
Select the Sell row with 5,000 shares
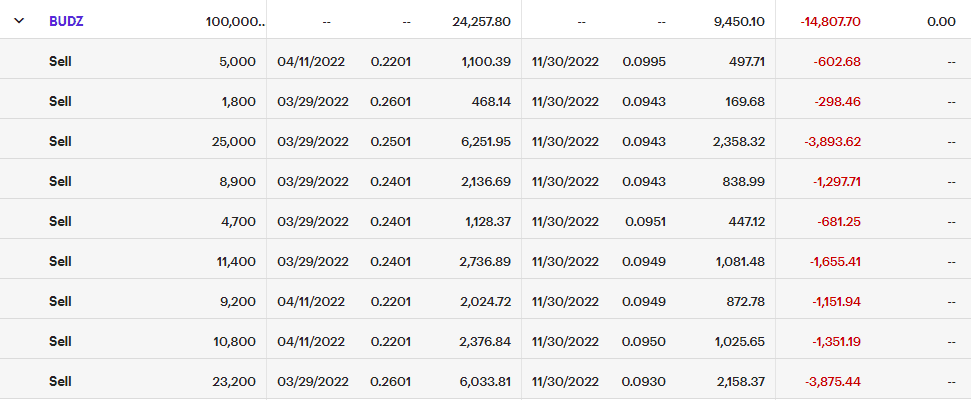pos(61,61)
